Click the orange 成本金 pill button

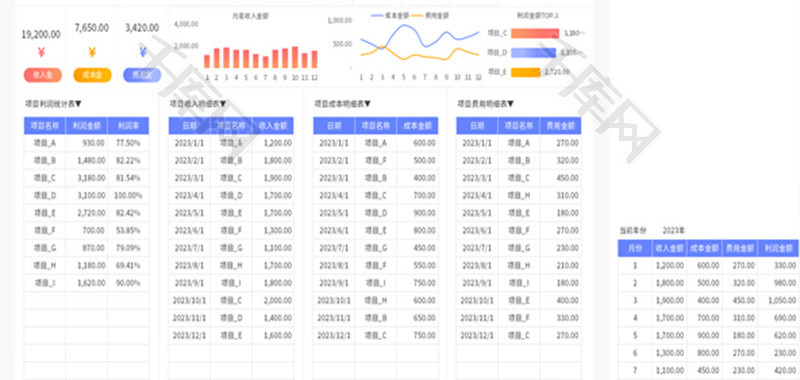pyautogui.click(x=92, y=75)
